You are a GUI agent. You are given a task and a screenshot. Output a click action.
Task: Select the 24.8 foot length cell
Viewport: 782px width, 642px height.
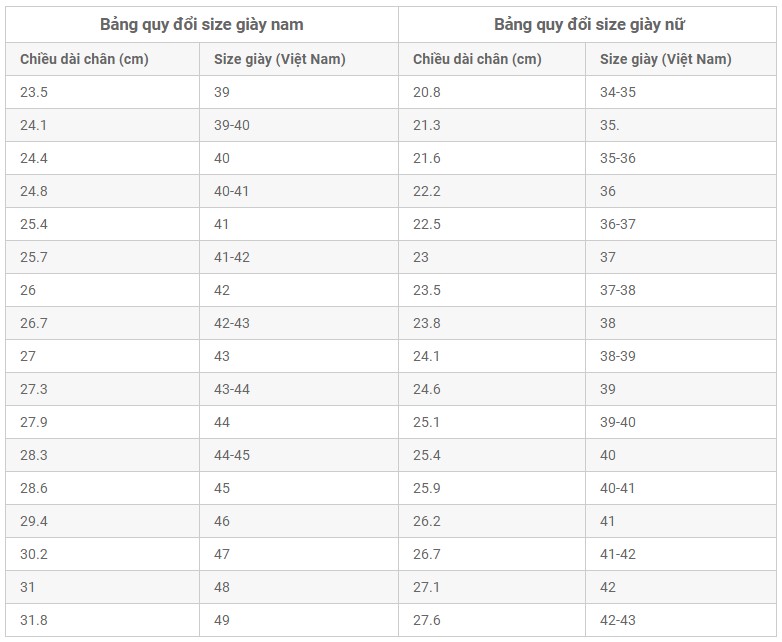tap(34, 191)
